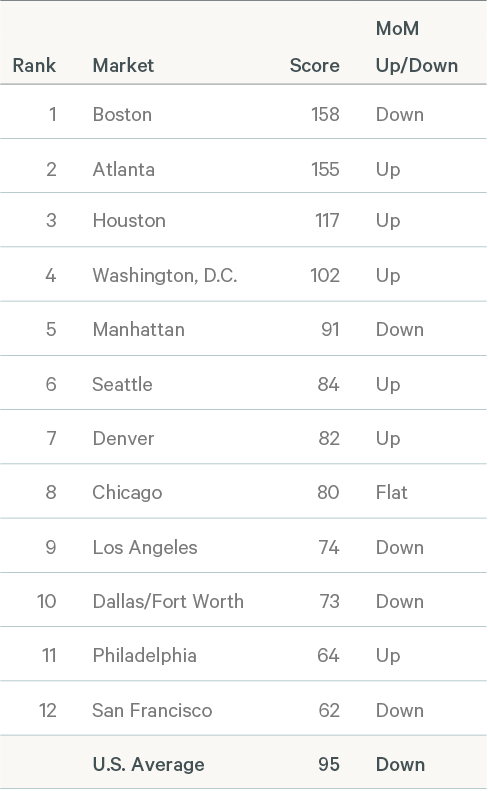Click the Manhattan market entry
This screenshot has width=488, height=791.
[139, 329]
